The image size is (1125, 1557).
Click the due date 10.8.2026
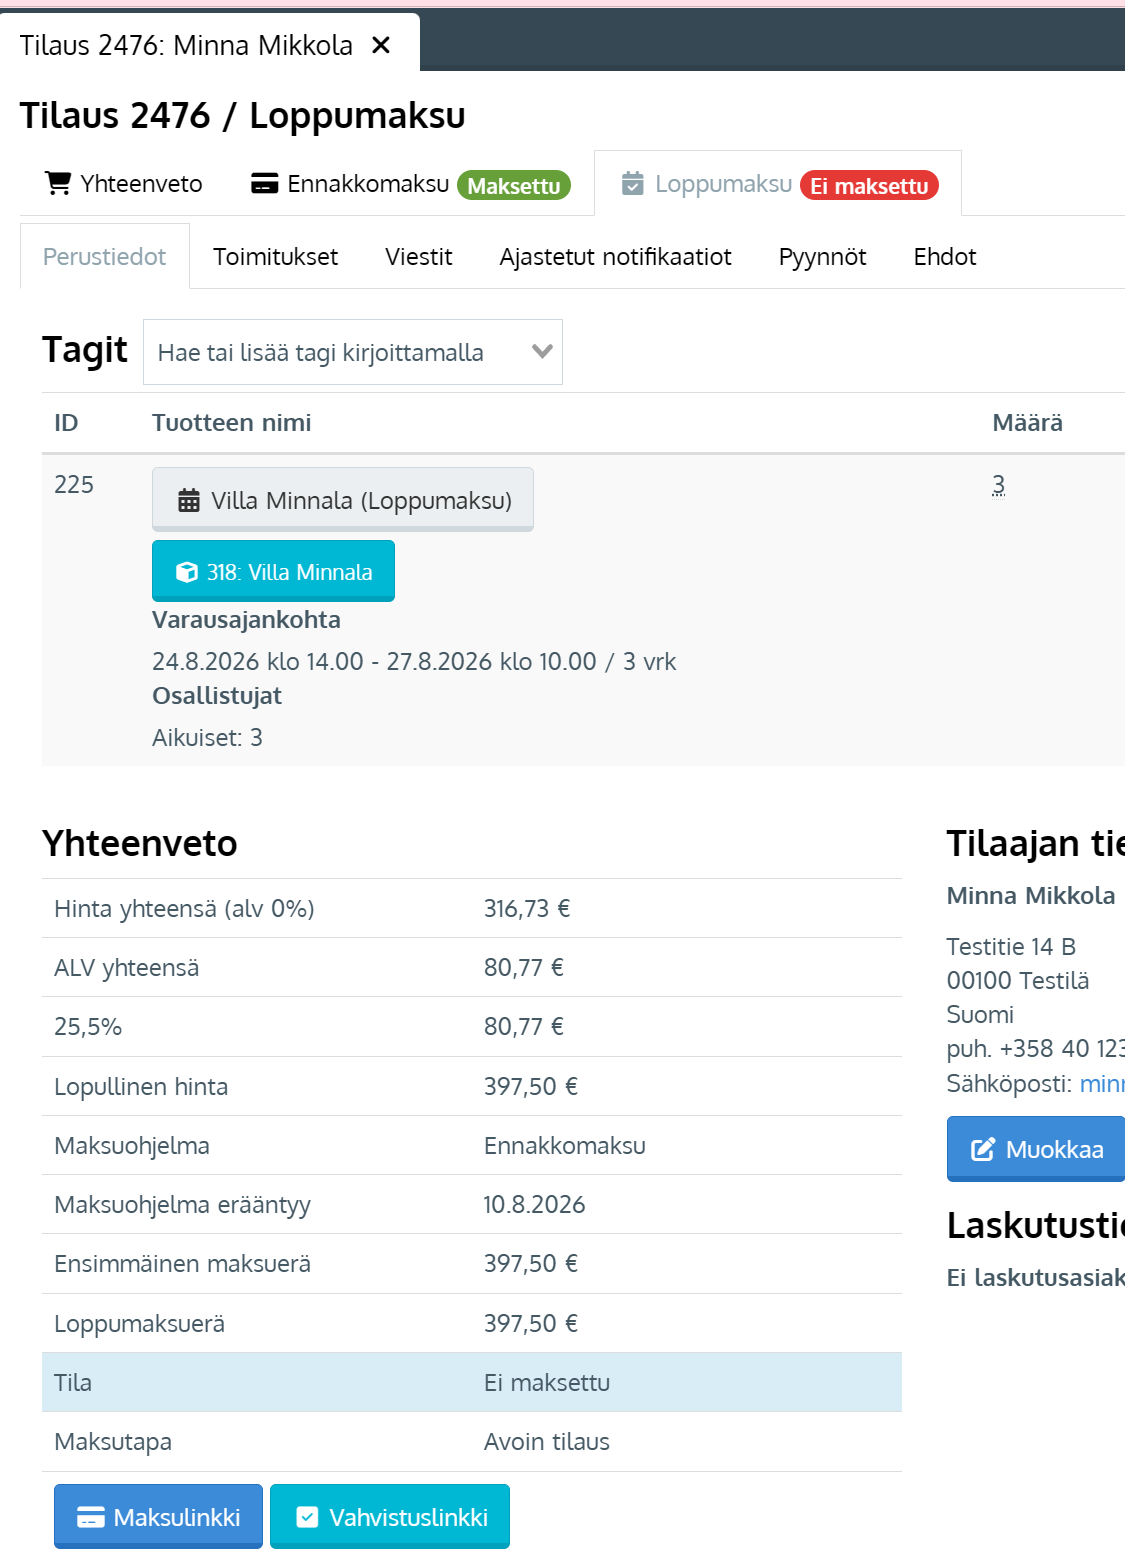534,1205
